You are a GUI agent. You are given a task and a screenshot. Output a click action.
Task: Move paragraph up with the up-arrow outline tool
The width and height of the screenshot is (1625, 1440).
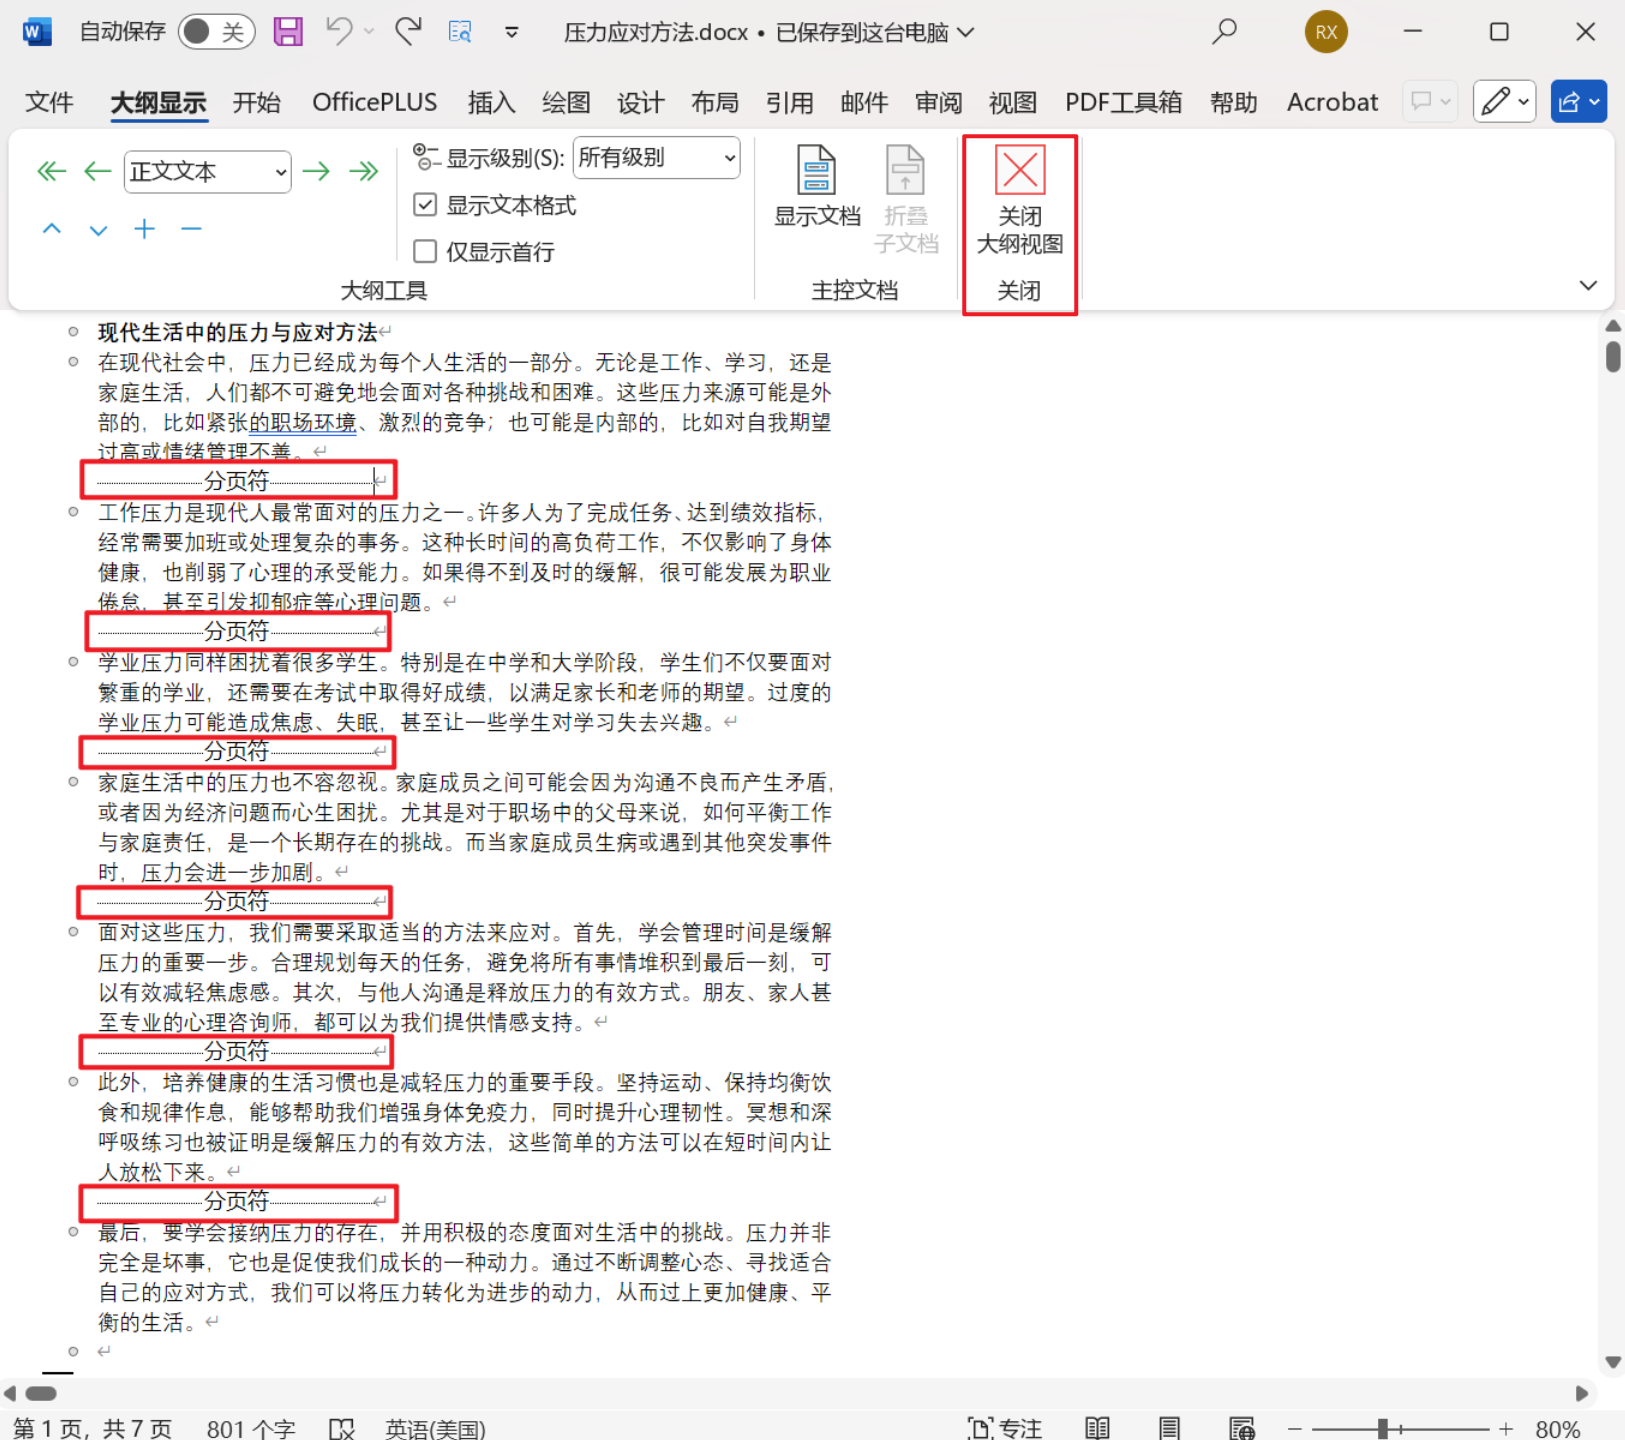pyautogui.click(x=51, y=229)
